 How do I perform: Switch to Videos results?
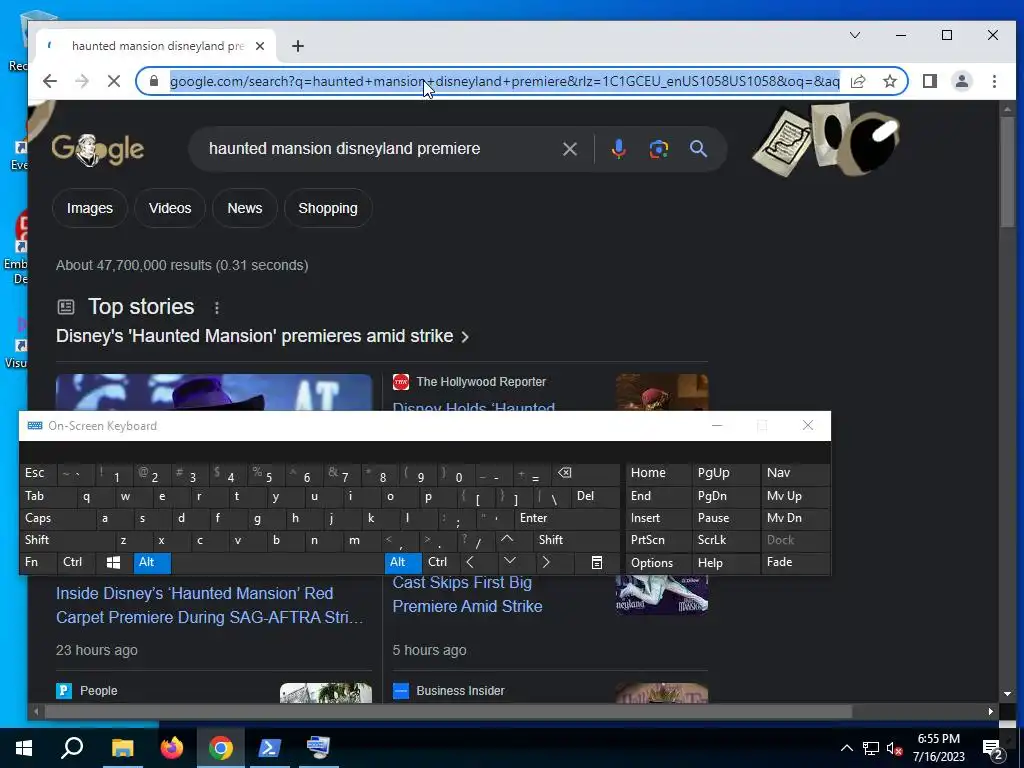pyautogui.click(x=170, y=208)
